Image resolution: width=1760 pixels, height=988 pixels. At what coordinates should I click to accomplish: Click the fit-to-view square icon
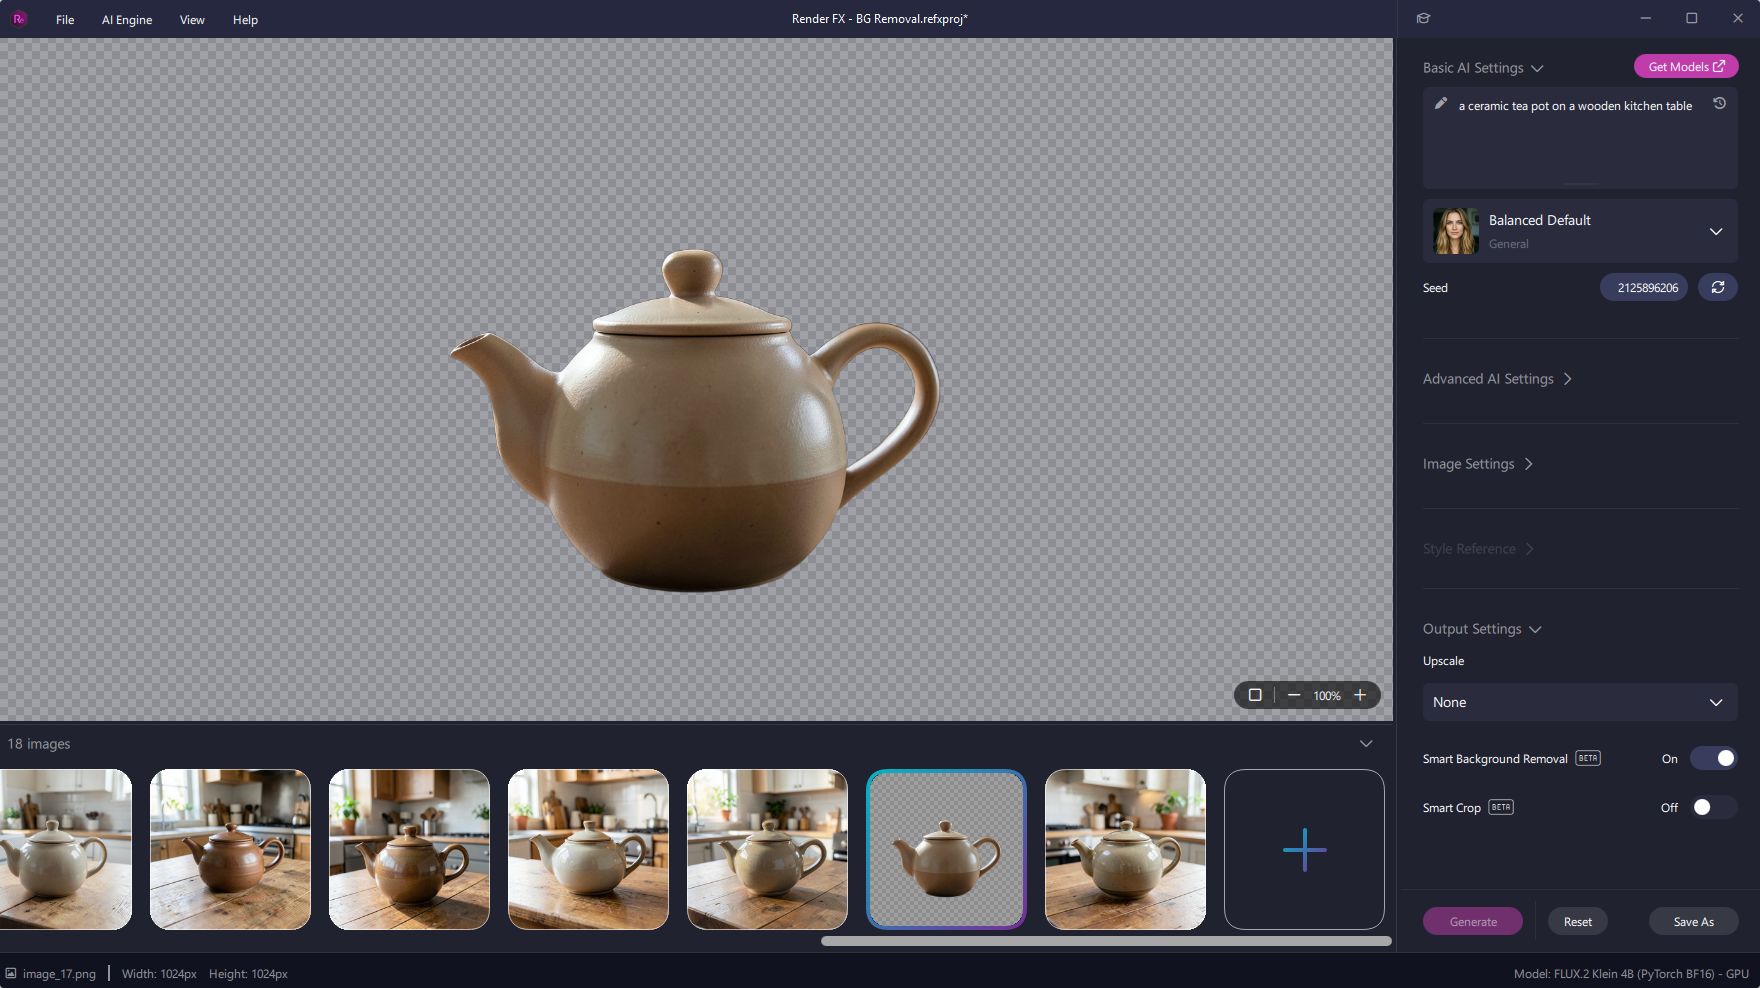[x=1255, y=695]
